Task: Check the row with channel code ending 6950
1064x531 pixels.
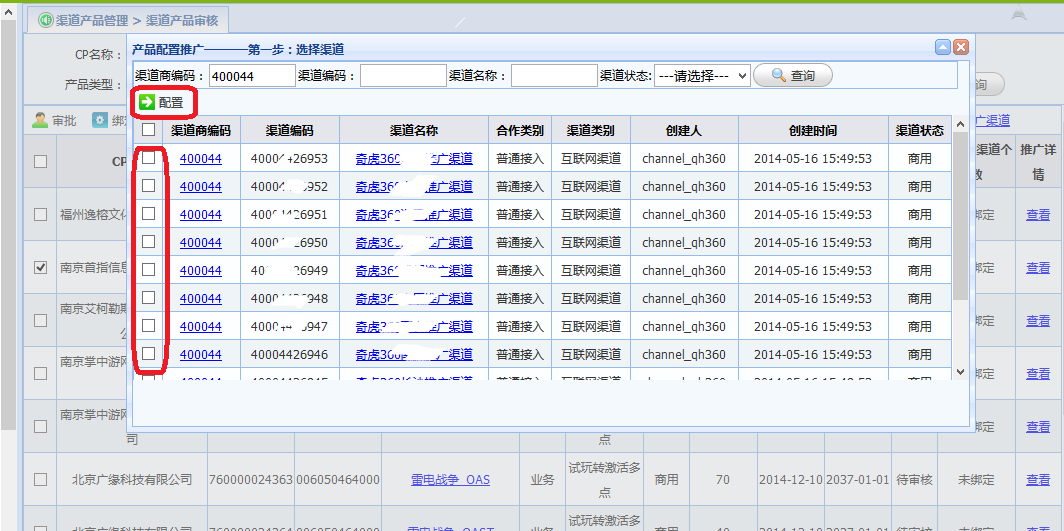Action: pos(149,241)
